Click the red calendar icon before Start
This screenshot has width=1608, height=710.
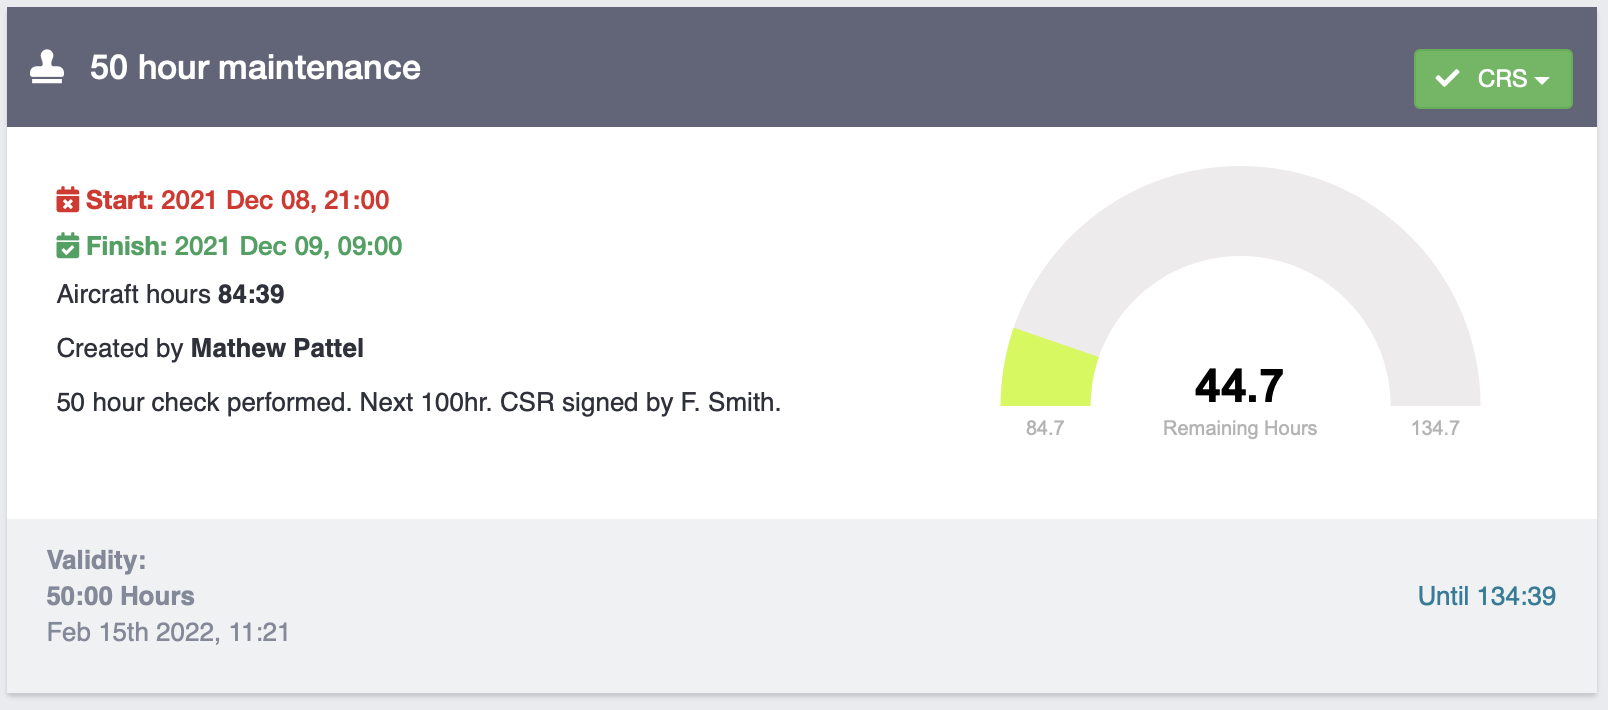(67, 200)
